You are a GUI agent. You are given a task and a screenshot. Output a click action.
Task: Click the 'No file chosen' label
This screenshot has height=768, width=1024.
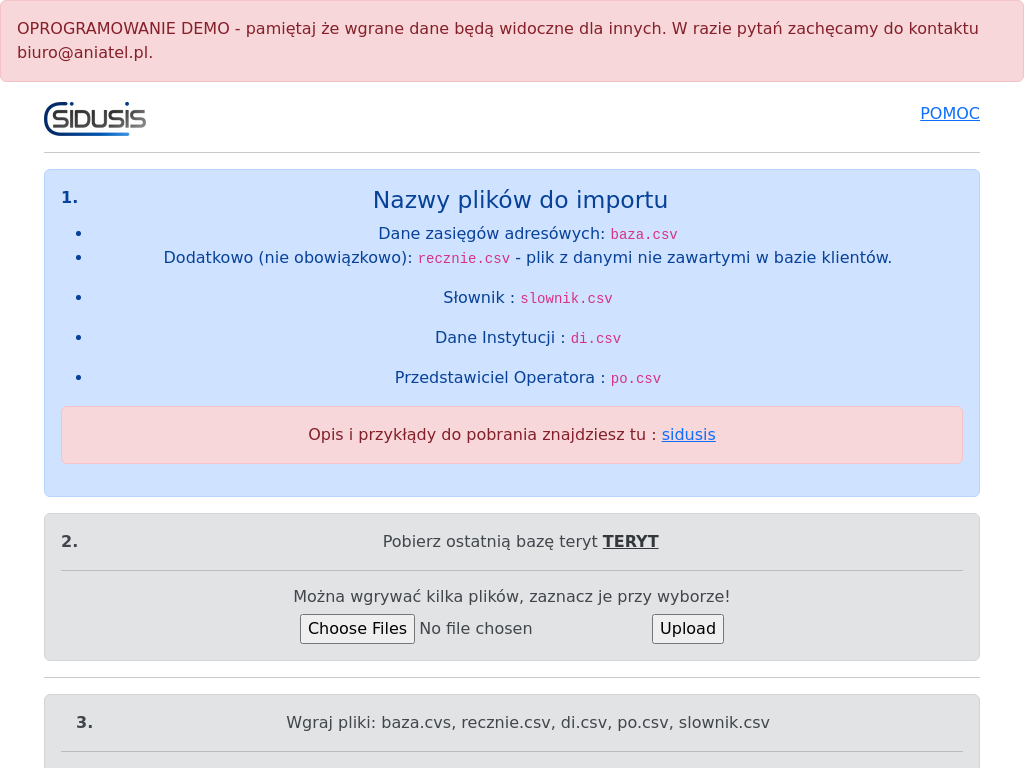pyautogui.click(x=476, y=629)
